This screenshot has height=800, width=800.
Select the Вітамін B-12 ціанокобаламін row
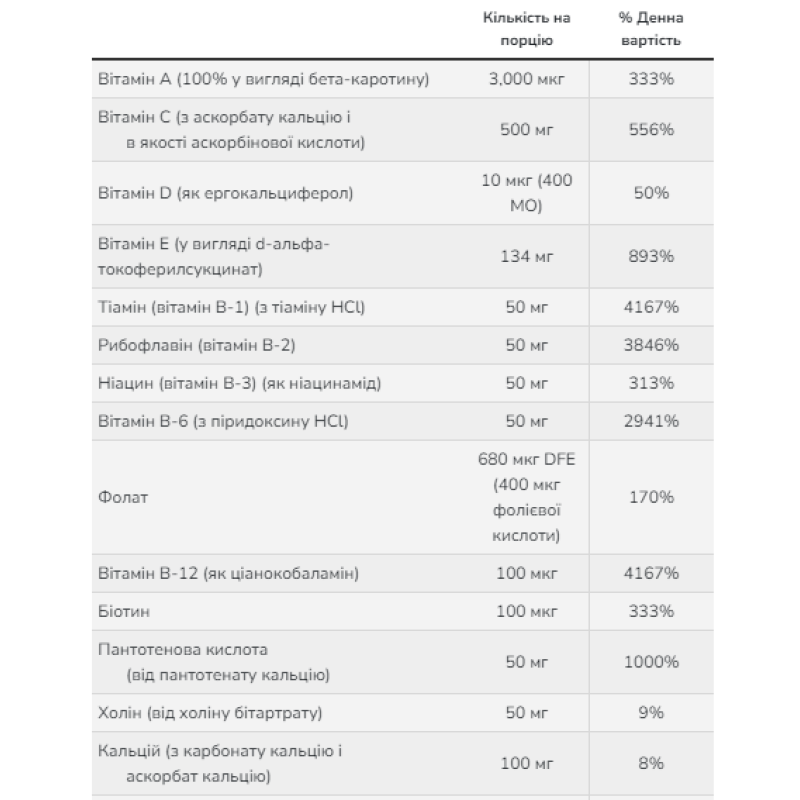tap(403, 573)
